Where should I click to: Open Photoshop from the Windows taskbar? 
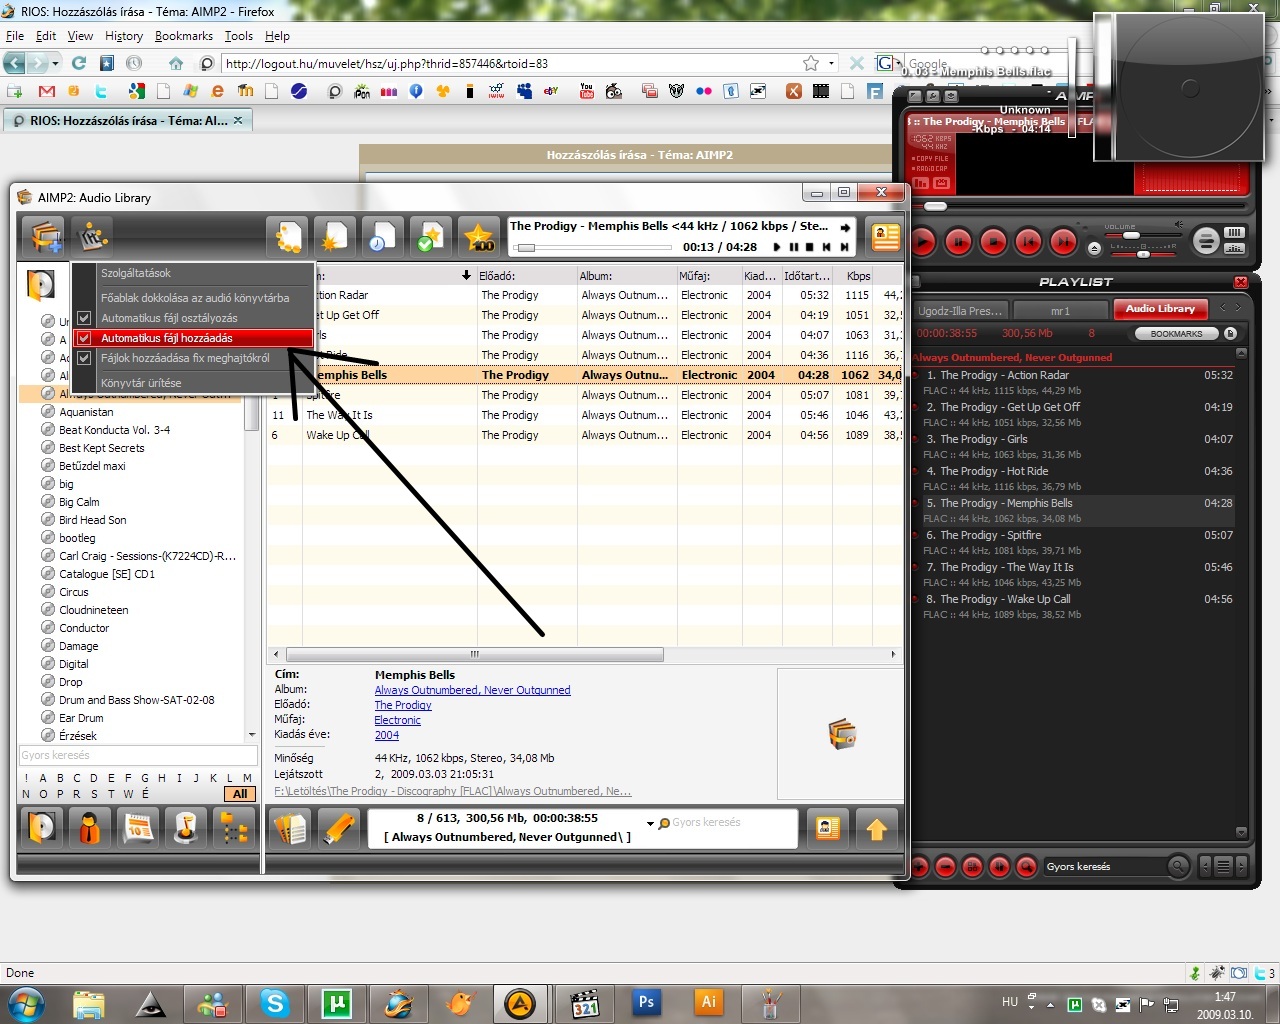(x=646, y=1002)
